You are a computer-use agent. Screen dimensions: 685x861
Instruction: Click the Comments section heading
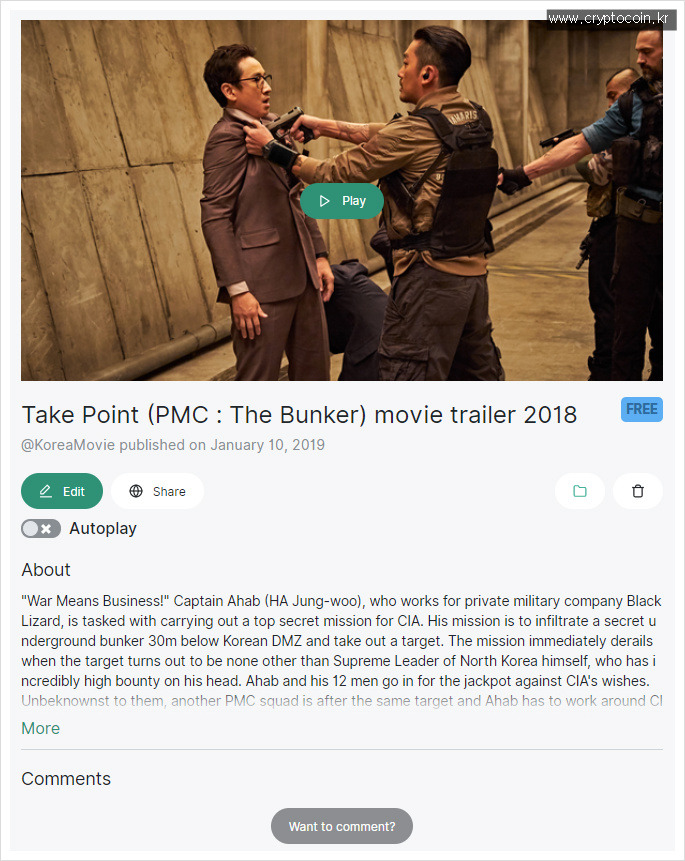(x=66, y=779)
